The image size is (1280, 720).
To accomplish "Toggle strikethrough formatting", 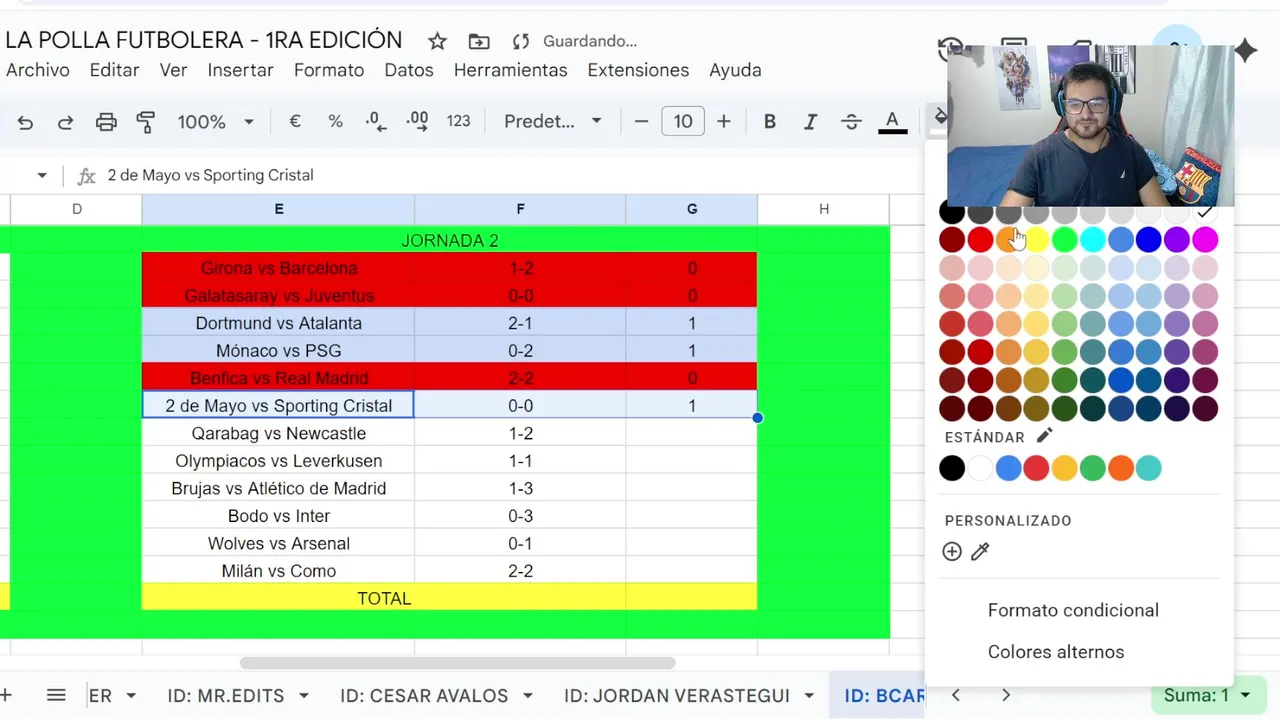I will point(851,121).
